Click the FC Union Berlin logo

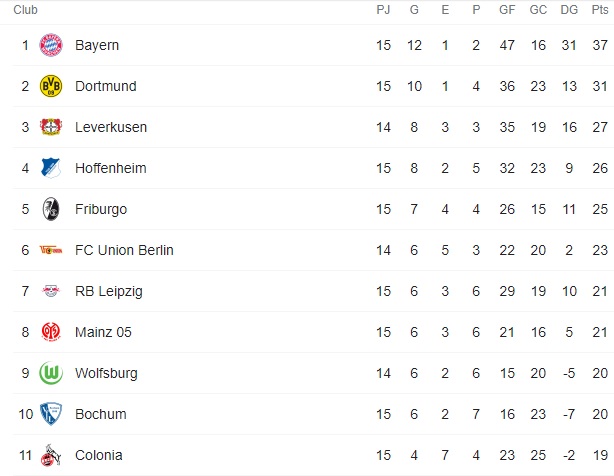coord(50,250)
